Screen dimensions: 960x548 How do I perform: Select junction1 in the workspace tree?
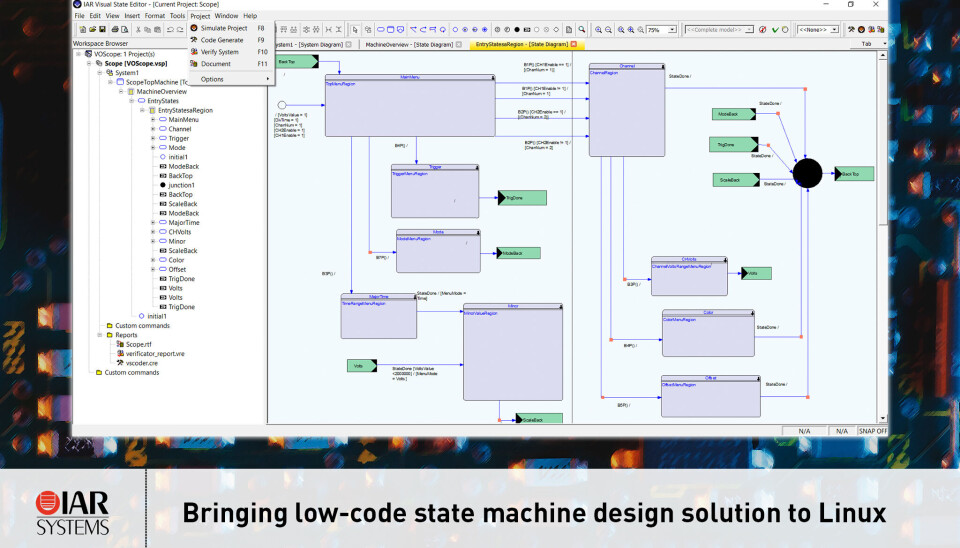click(181, 185)
